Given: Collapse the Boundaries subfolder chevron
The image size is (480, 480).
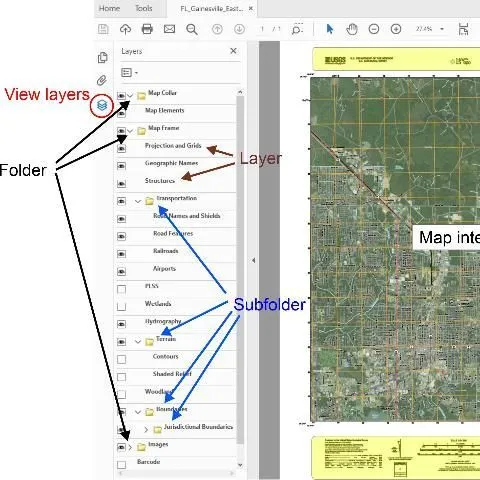Looking at the screenshot, I should click(x=138, y=412).
